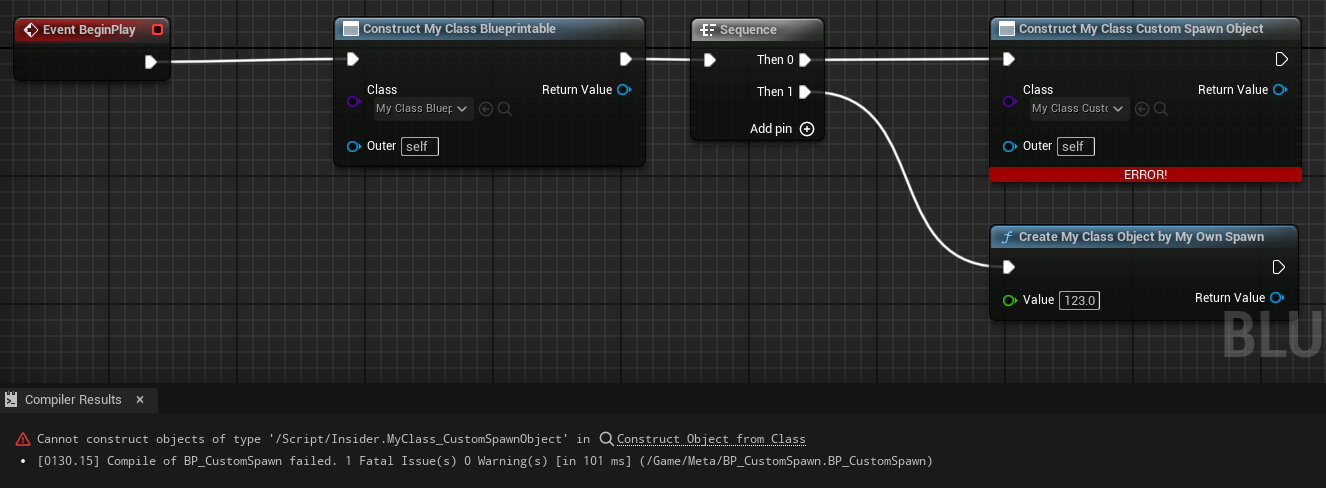Open the My Class Bluep class dropdown
Viewport: 1326px width, 488px height.
pos(422,109)
